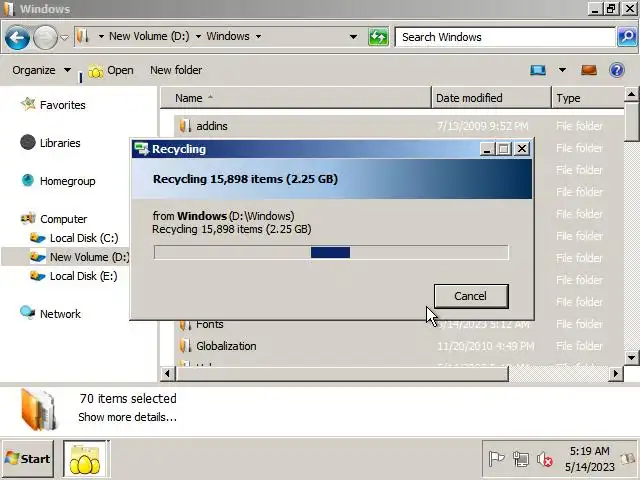Open the Organize menu
Image resolution: width=640 pixels, height=480 pixels.
(x=41, y=70)
